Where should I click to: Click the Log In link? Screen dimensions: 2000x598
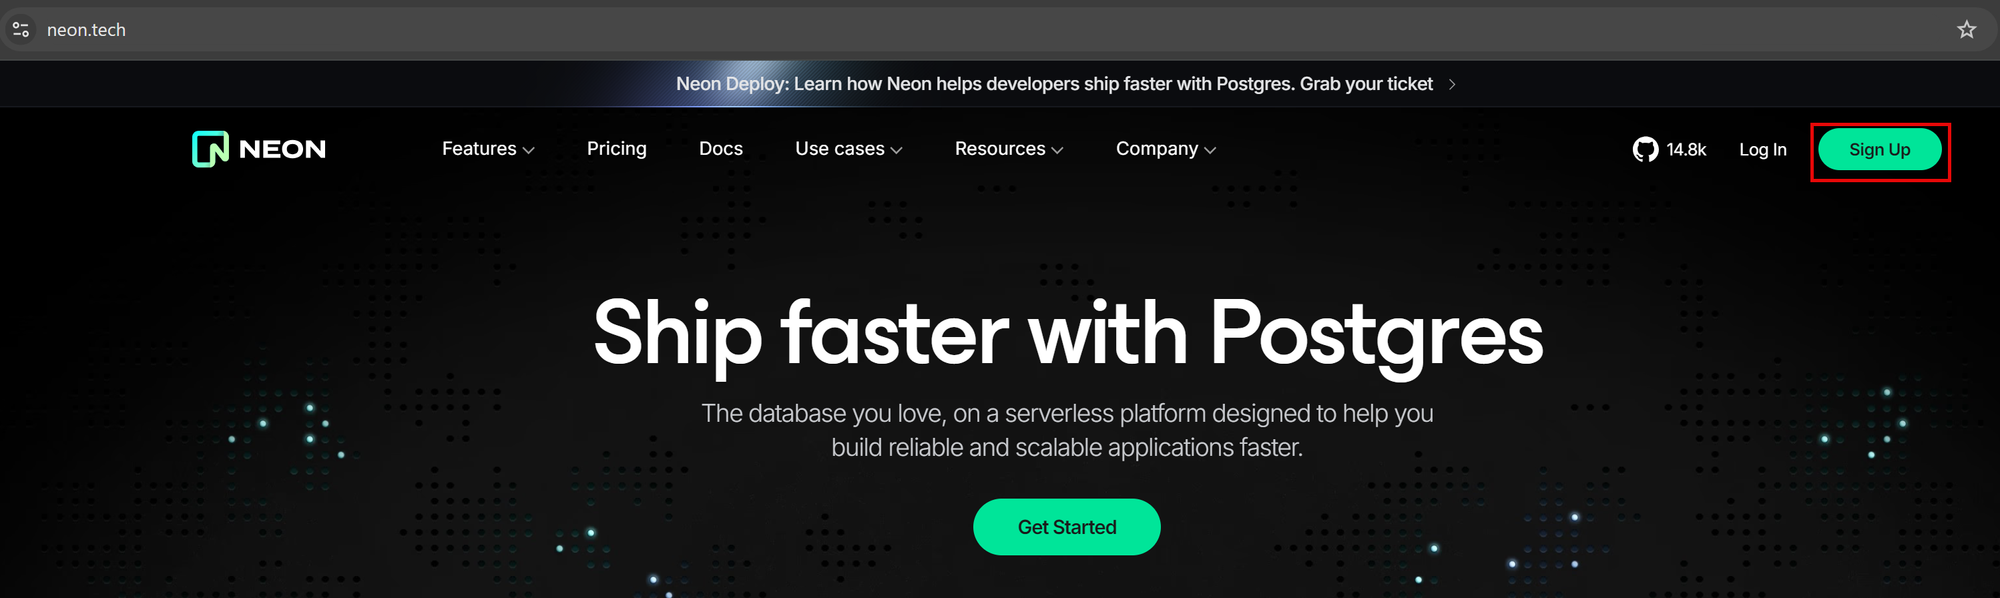pyautogui.click(x=1762, y=150)
